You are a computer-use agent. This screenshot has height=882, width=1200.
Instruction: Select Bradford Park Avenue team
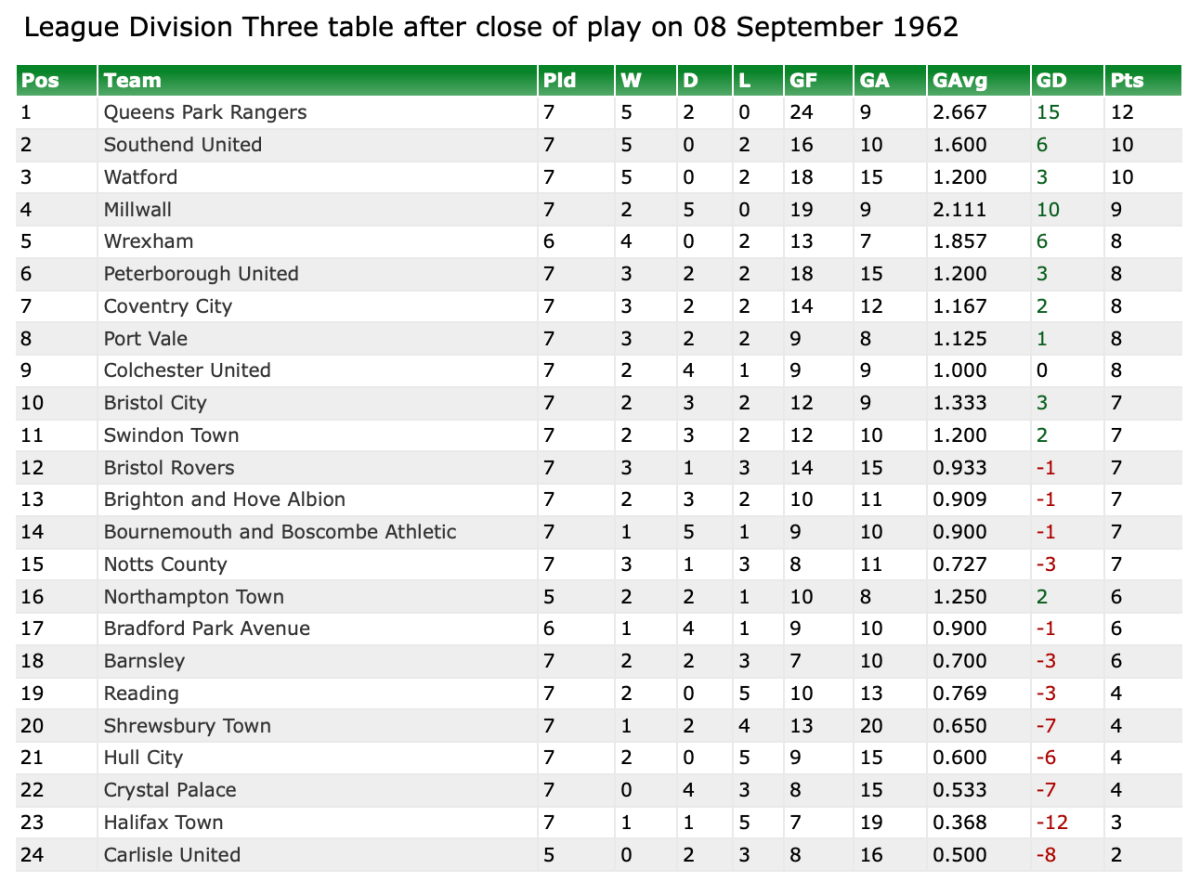point(207,628)
